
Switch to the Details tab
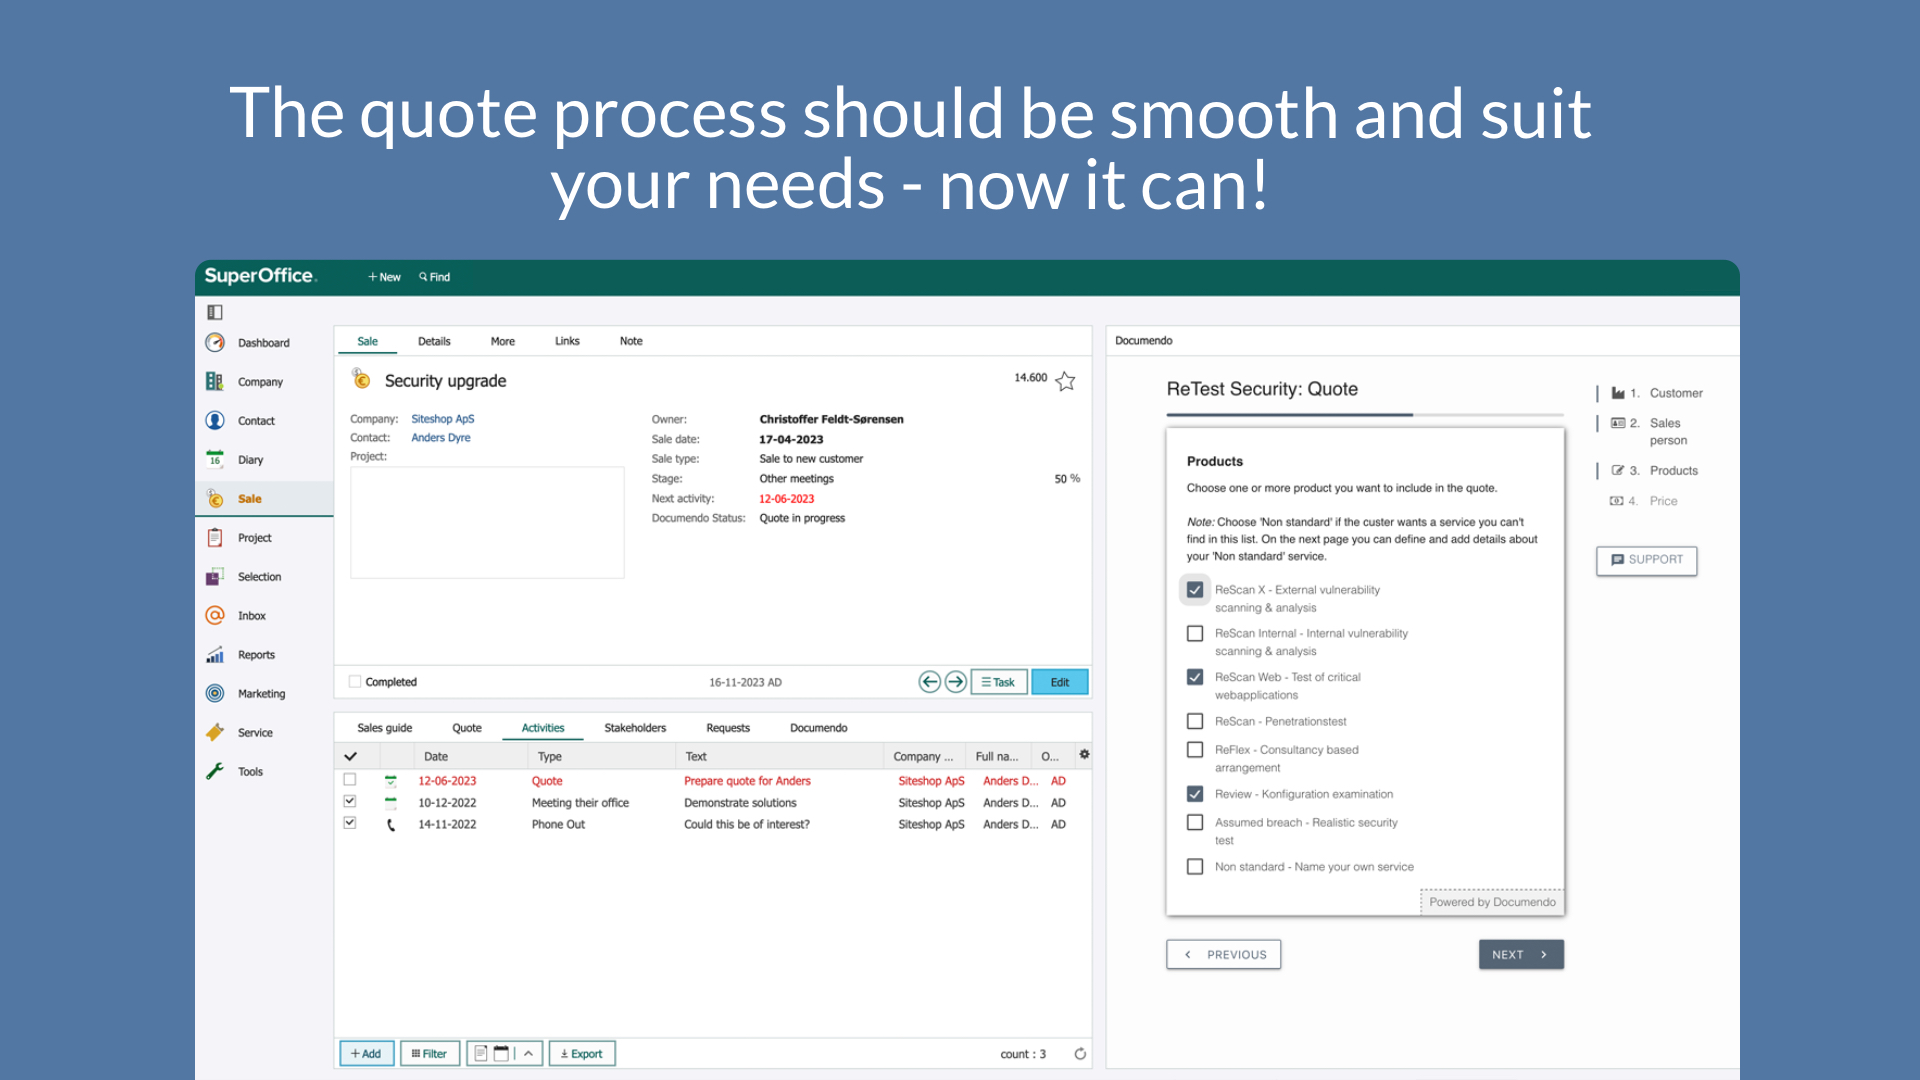[434, 341]
